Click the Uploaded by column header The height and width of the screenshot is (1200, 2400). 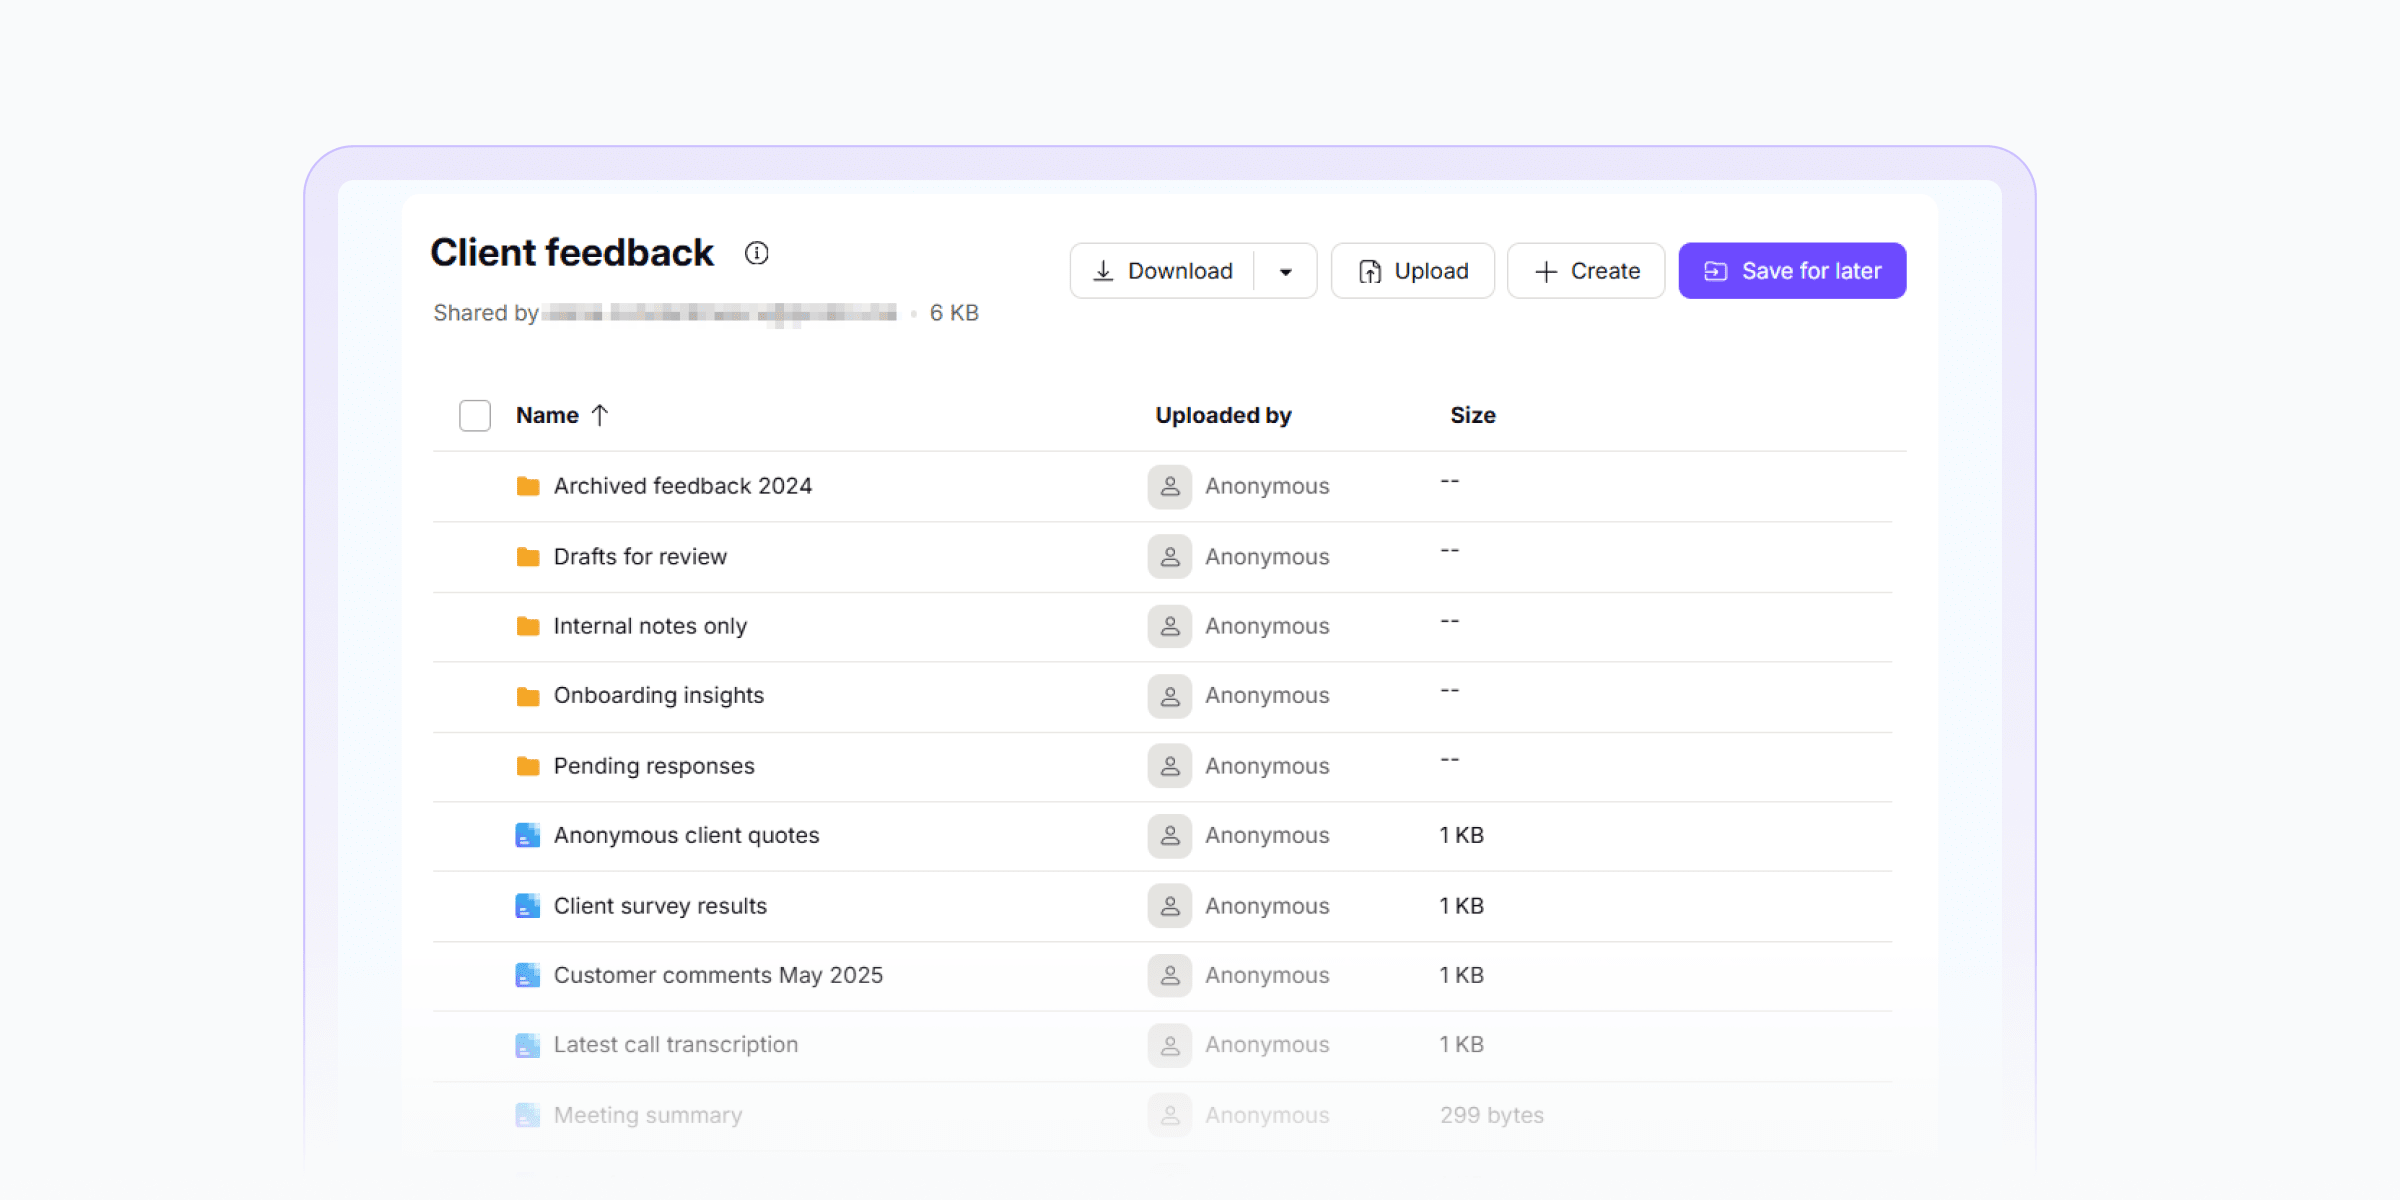(1223, 415)
